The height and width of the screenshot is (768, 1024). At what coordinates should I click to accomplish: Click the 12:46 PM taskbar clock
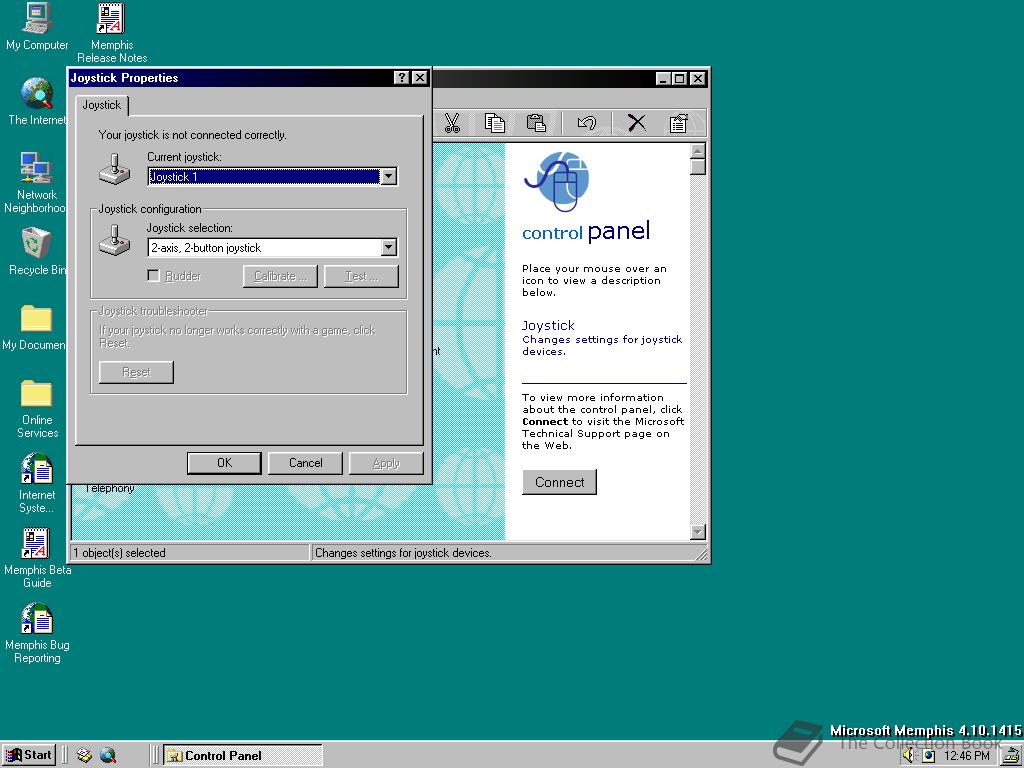[967, 756]
